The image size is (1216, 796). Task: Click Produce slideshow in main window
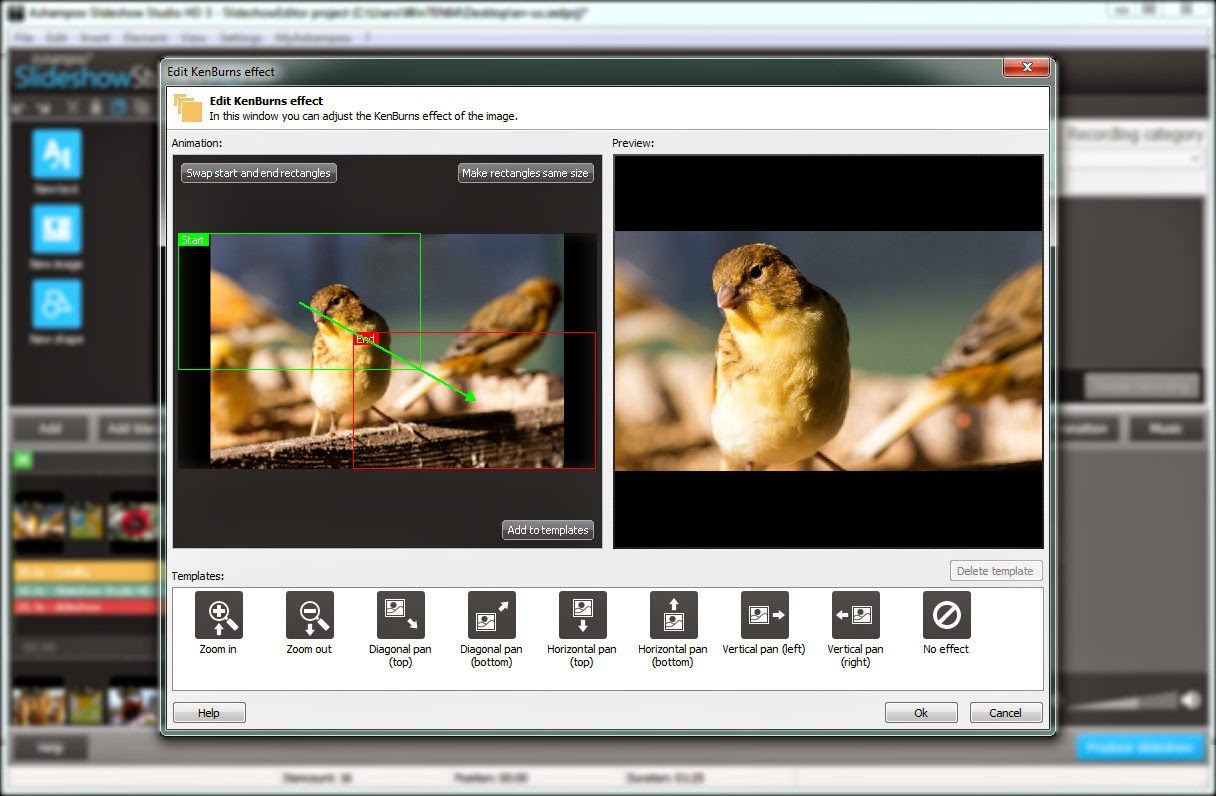point(1141,748)
